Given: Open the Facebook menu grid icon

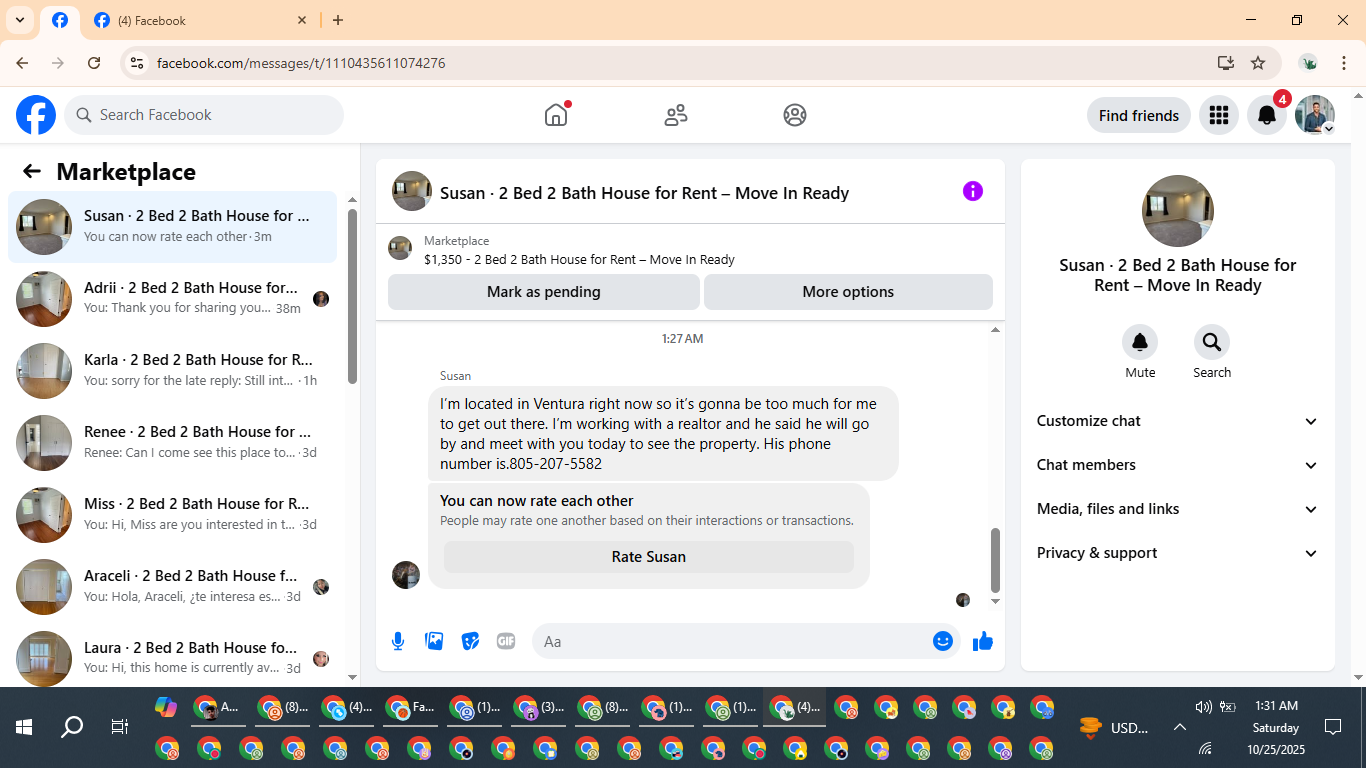Looking at the screenshot, I should (1218, 115).
